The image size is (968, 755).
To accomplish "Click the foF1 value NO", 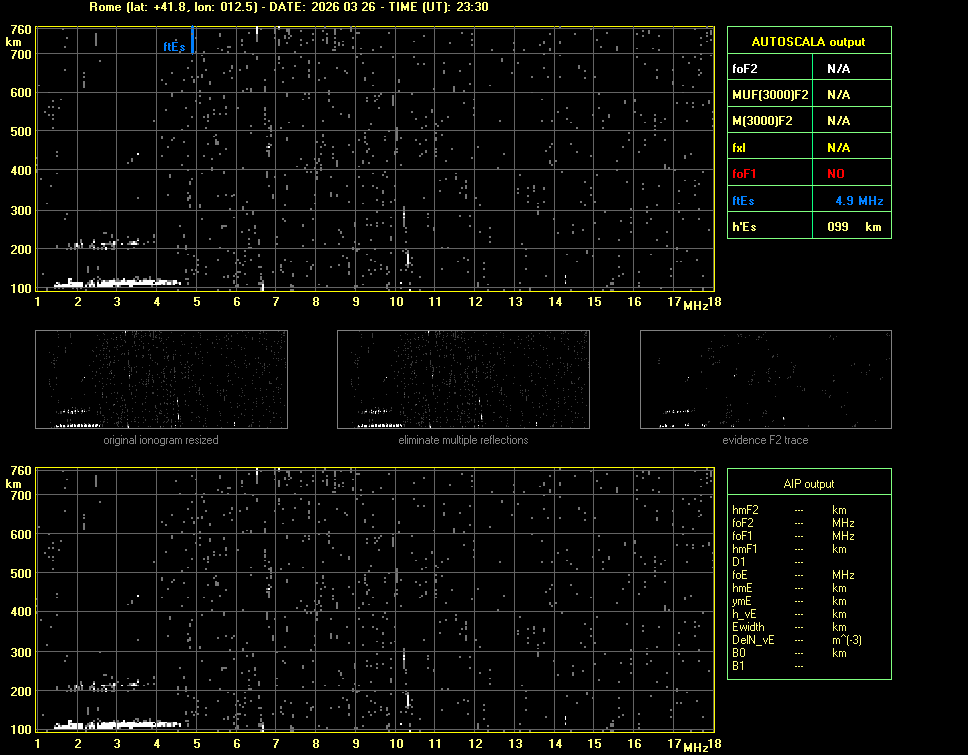I will [x=836, y=174].
